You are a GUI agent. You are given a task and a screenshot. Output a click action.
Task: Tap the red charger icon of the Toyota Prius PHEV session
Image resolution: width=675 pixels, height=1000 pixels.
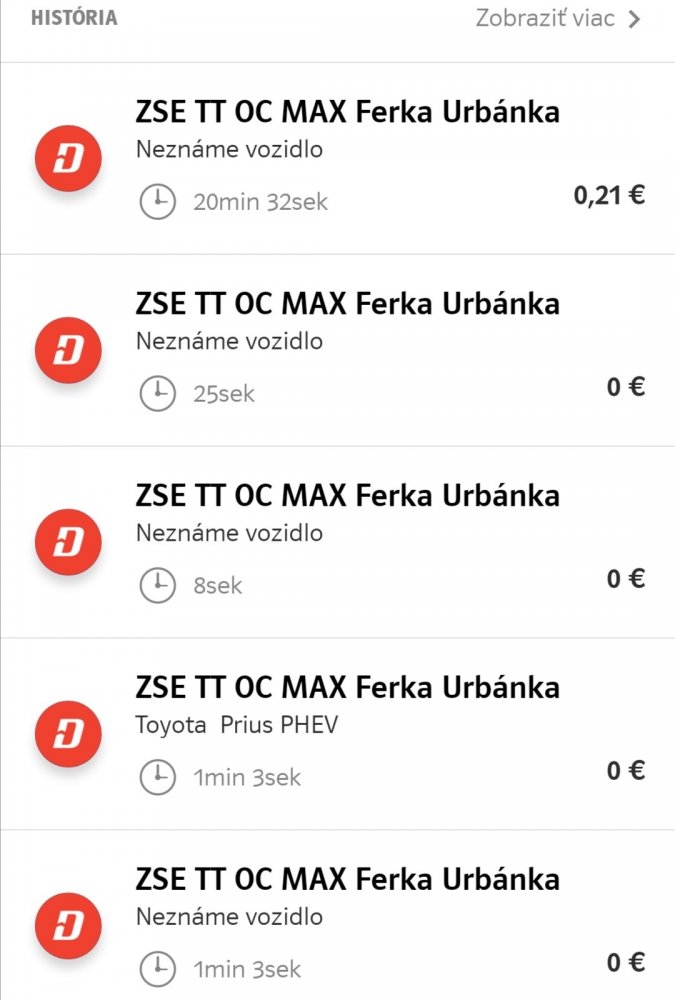(67, 734)
